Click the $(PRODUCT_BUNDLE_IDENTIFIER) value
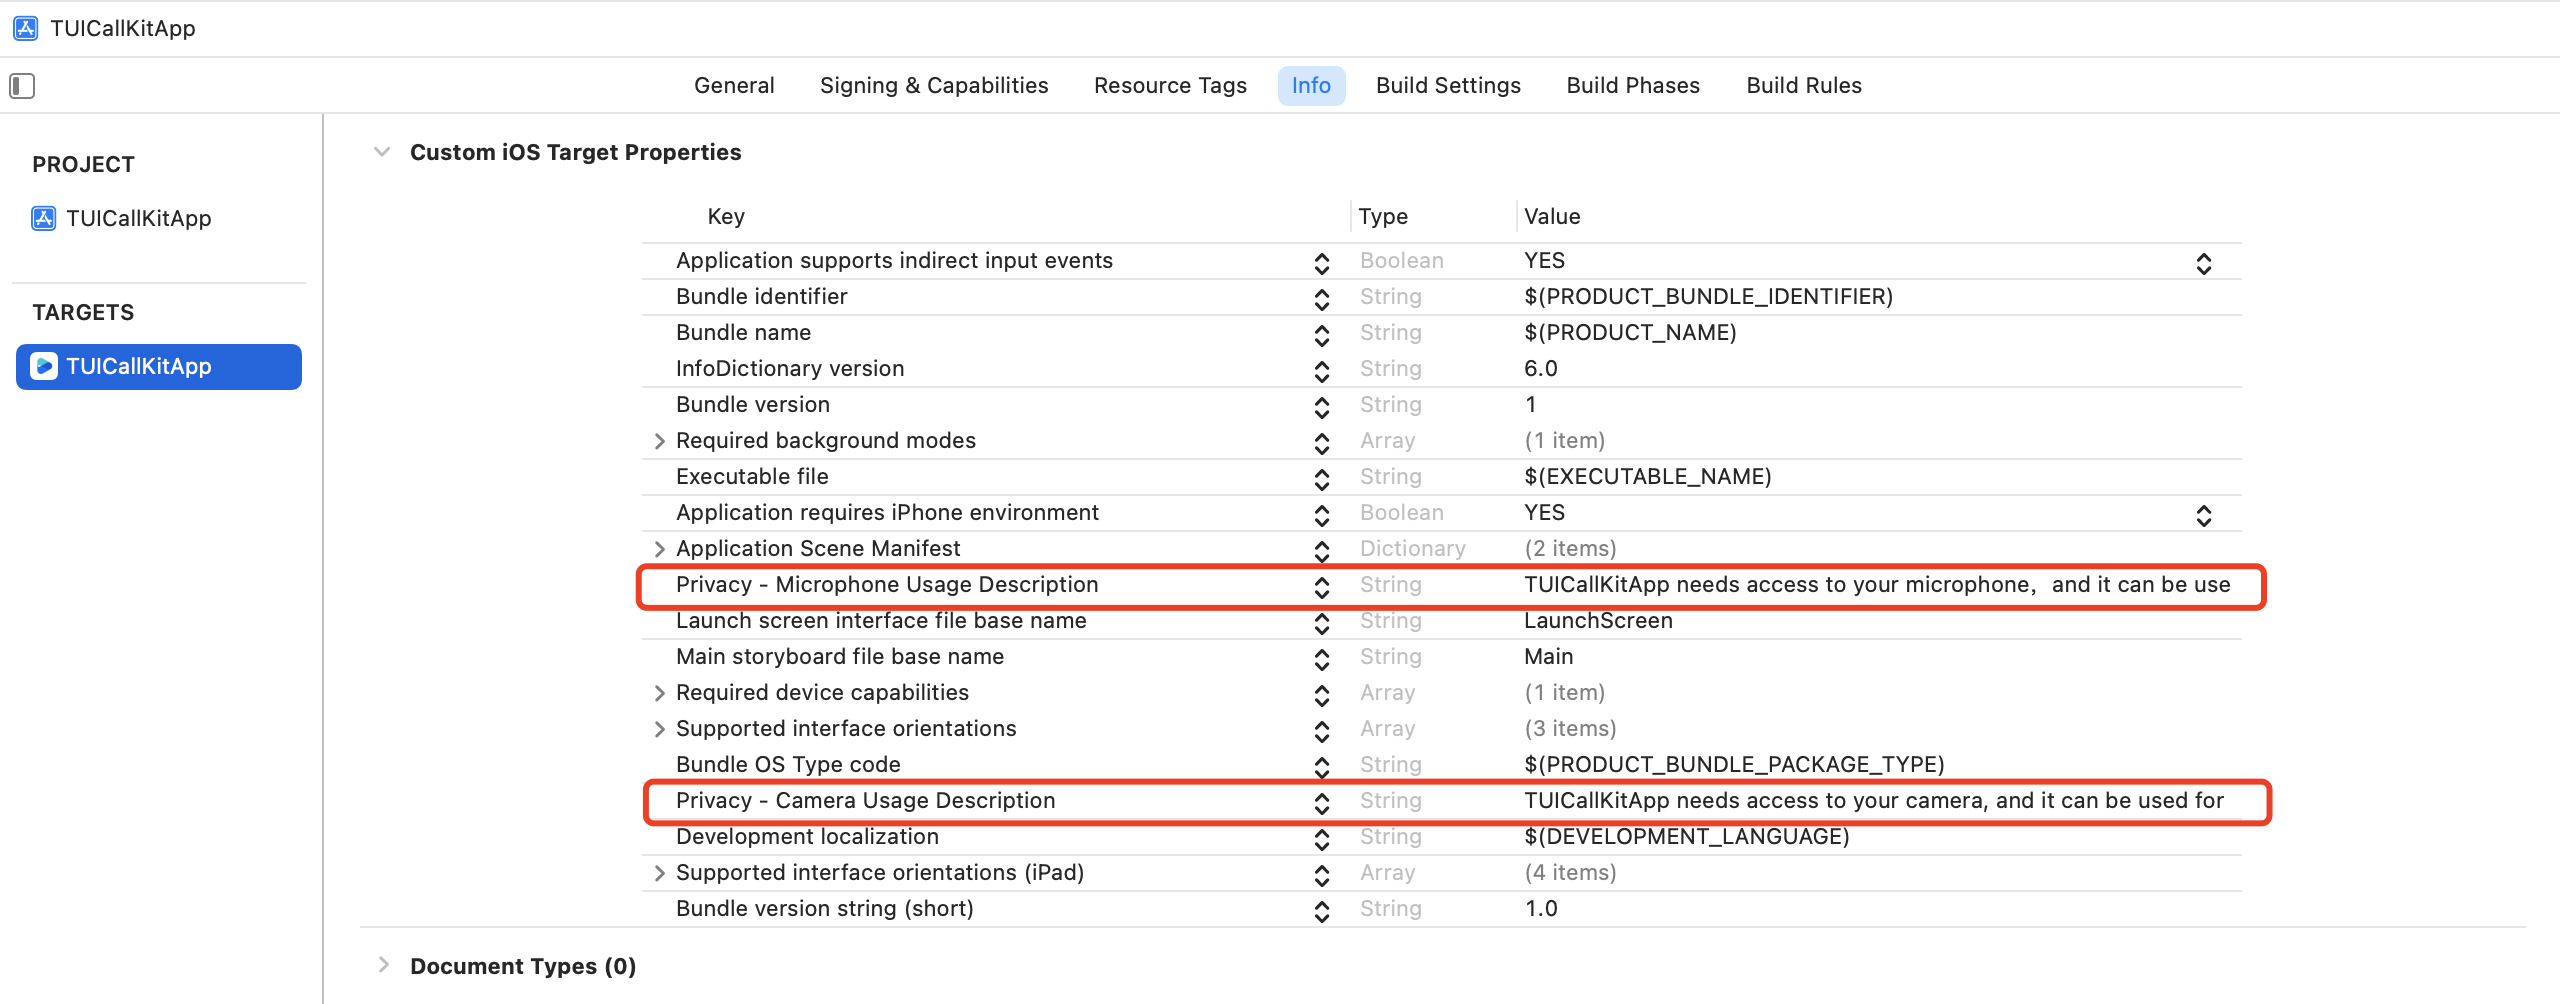The height and width of the screenshot is (1004, 2560). (1709, 297)
